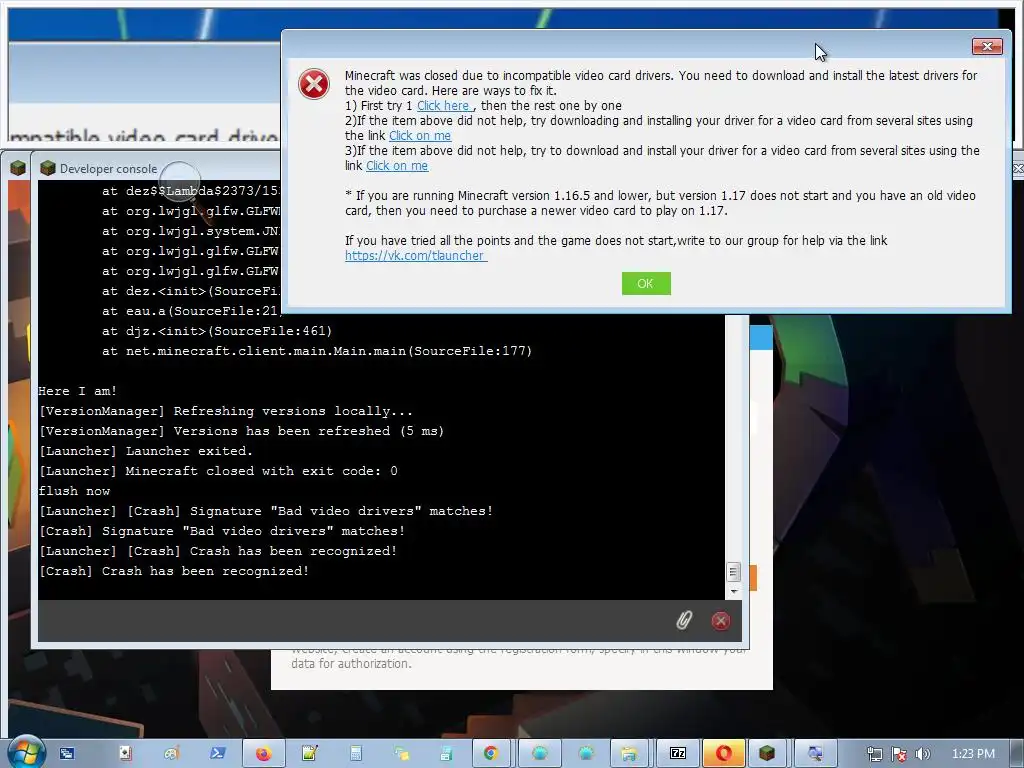Click 'net.minecraft.client.main.Main.main' stack line
This screenshot has height=768, width=1024.
point(317,351)
